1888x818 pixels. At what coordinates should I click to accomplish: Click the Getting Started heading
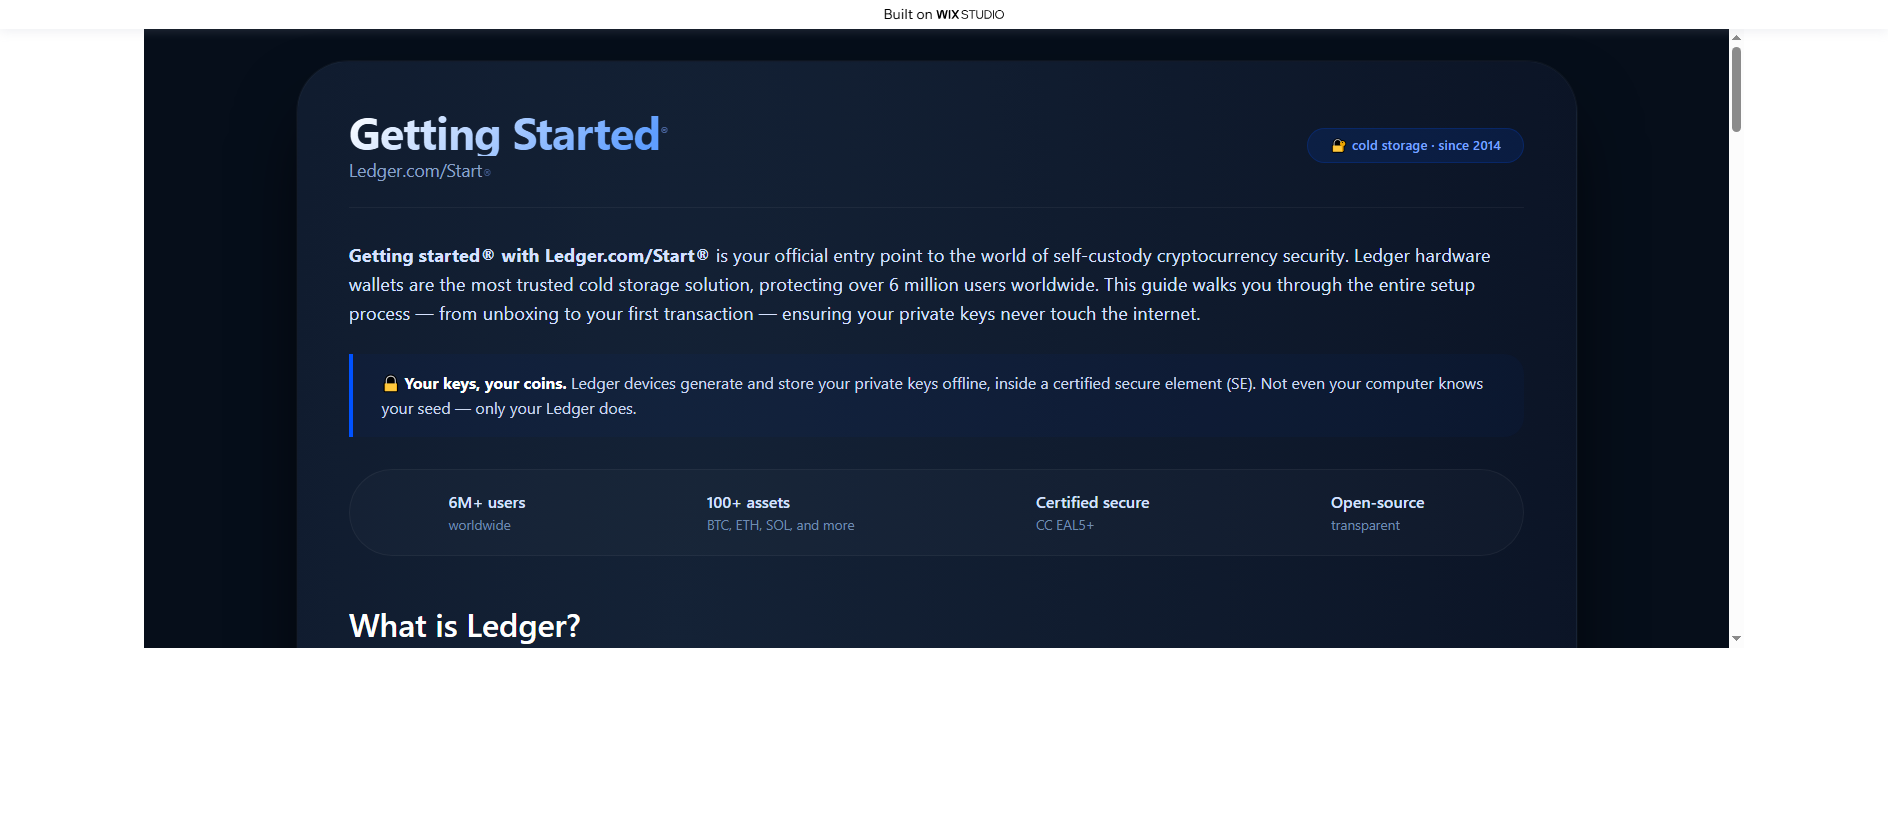pyautogui.click(x=505, y=135)
